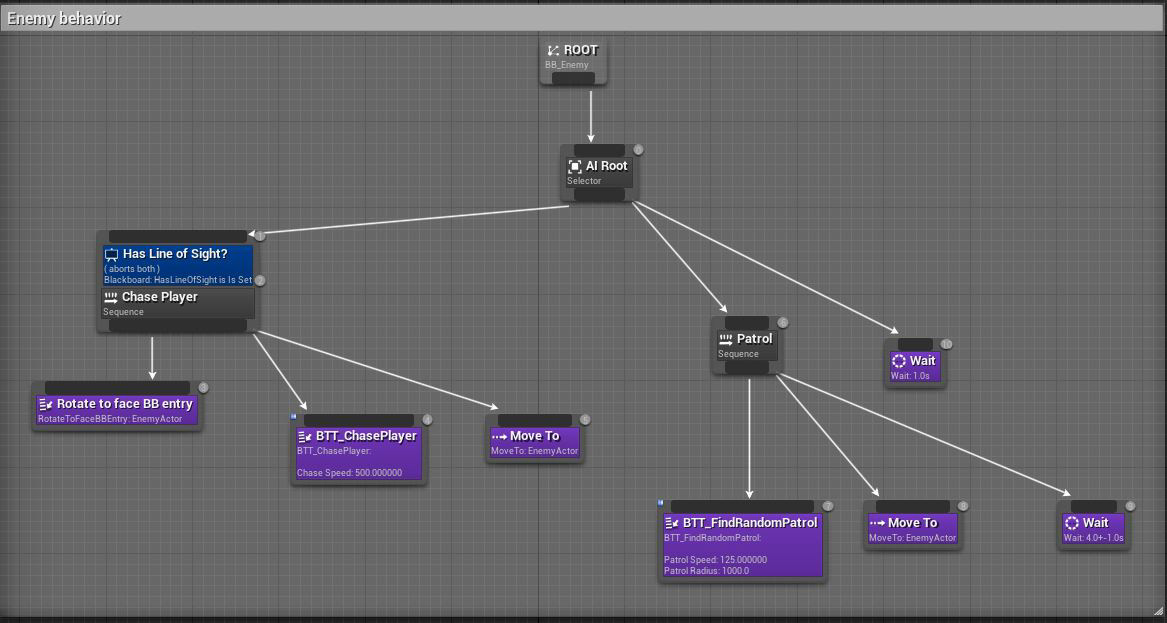Screen dimensions: 1167x623
Task: Click the Move To icon under the Patrol branch
Action: click(x=877, y=522)
